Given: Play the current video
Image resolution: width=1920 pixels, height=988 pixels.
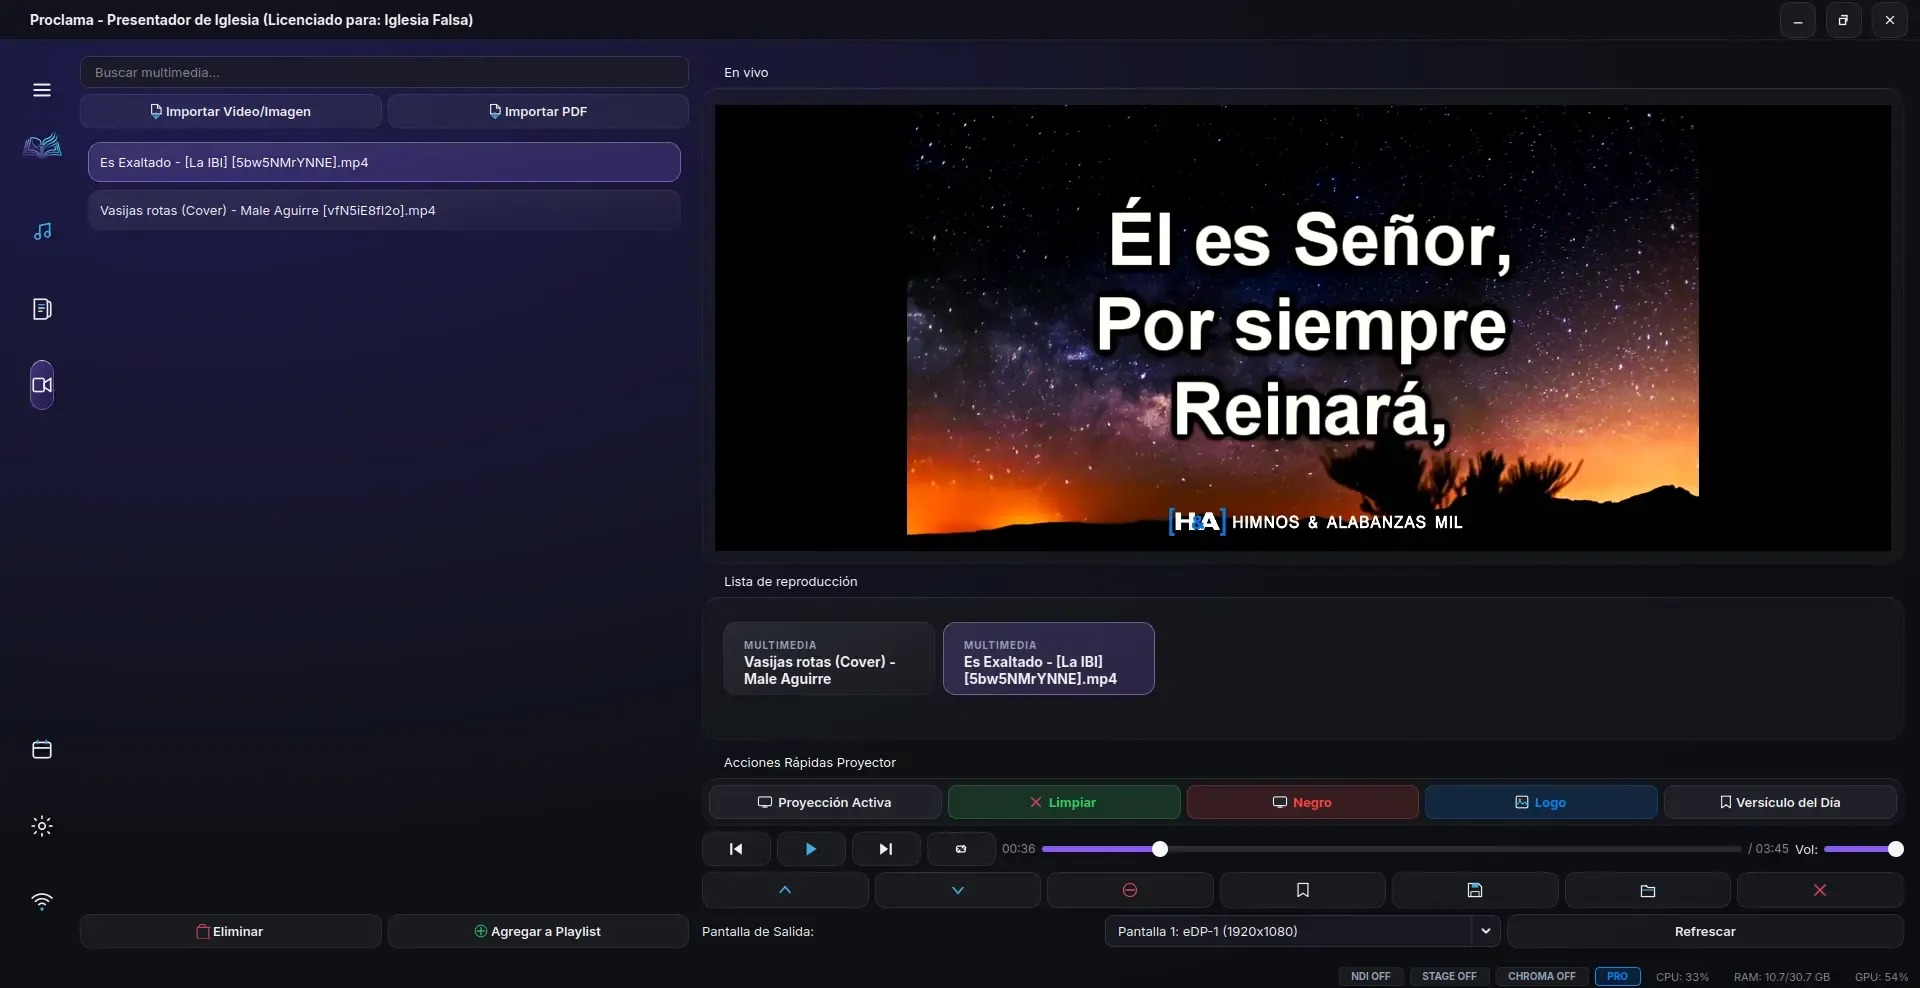Looking at the screenshot, I should 811,849.
